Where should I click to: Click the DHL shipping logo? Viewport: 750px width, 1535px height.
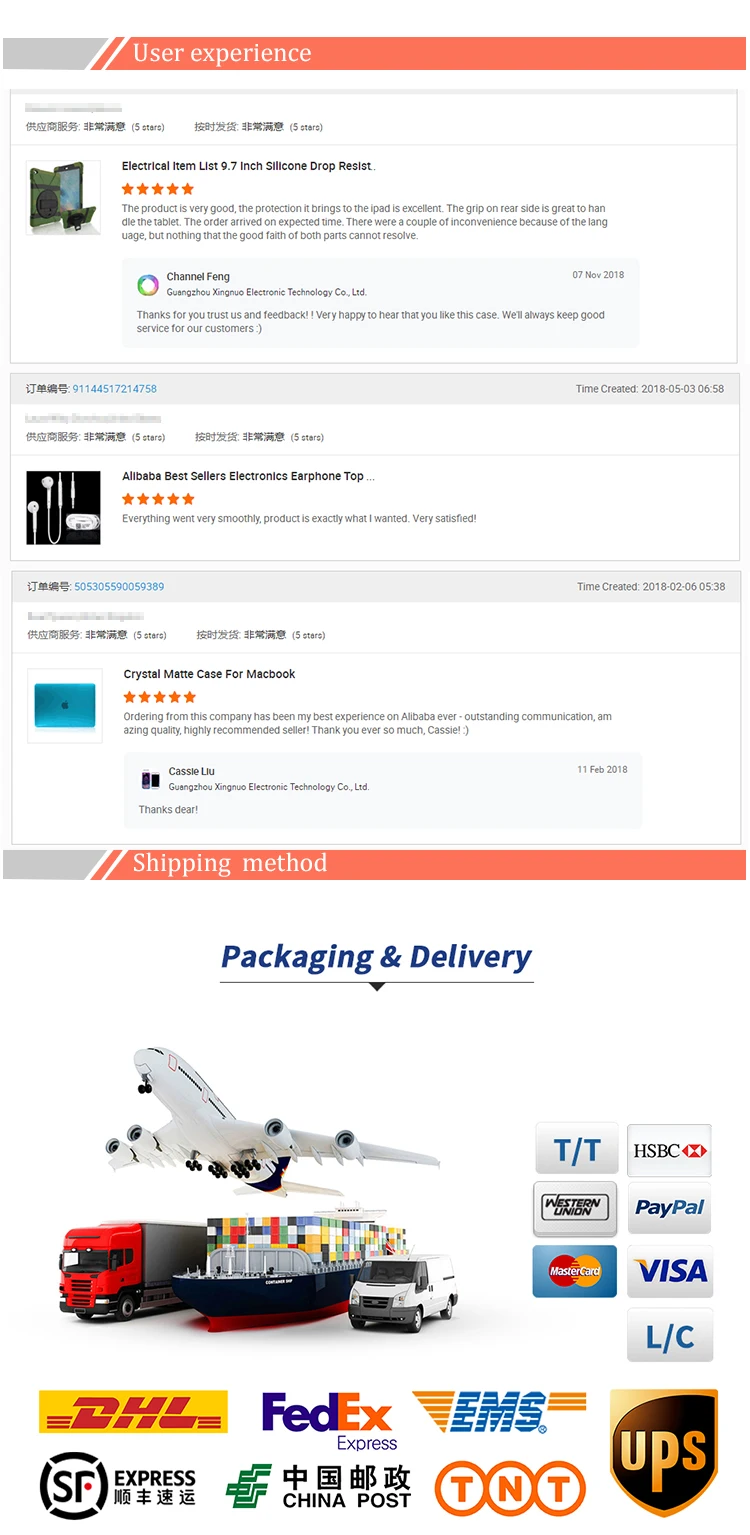[x=133, y=1411]
